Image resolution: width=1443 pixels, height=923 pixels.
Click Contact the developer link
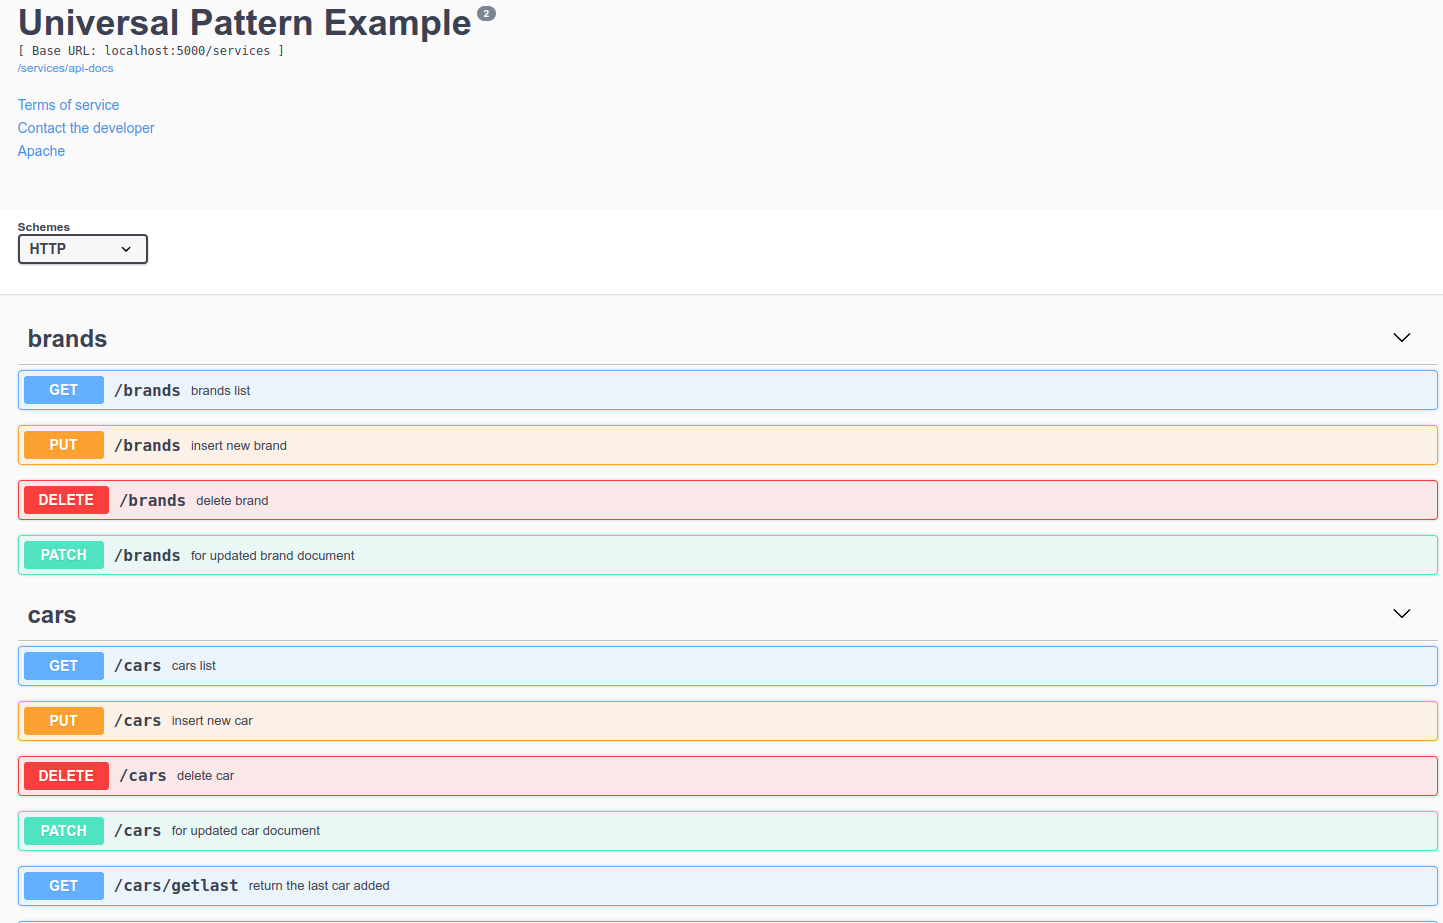[86, 128]
